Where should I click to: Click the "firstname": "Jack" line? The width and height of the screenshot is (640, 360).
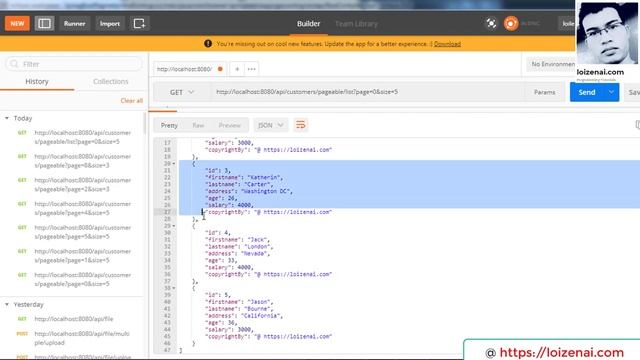pyautogui.click(x=238, y=240)
